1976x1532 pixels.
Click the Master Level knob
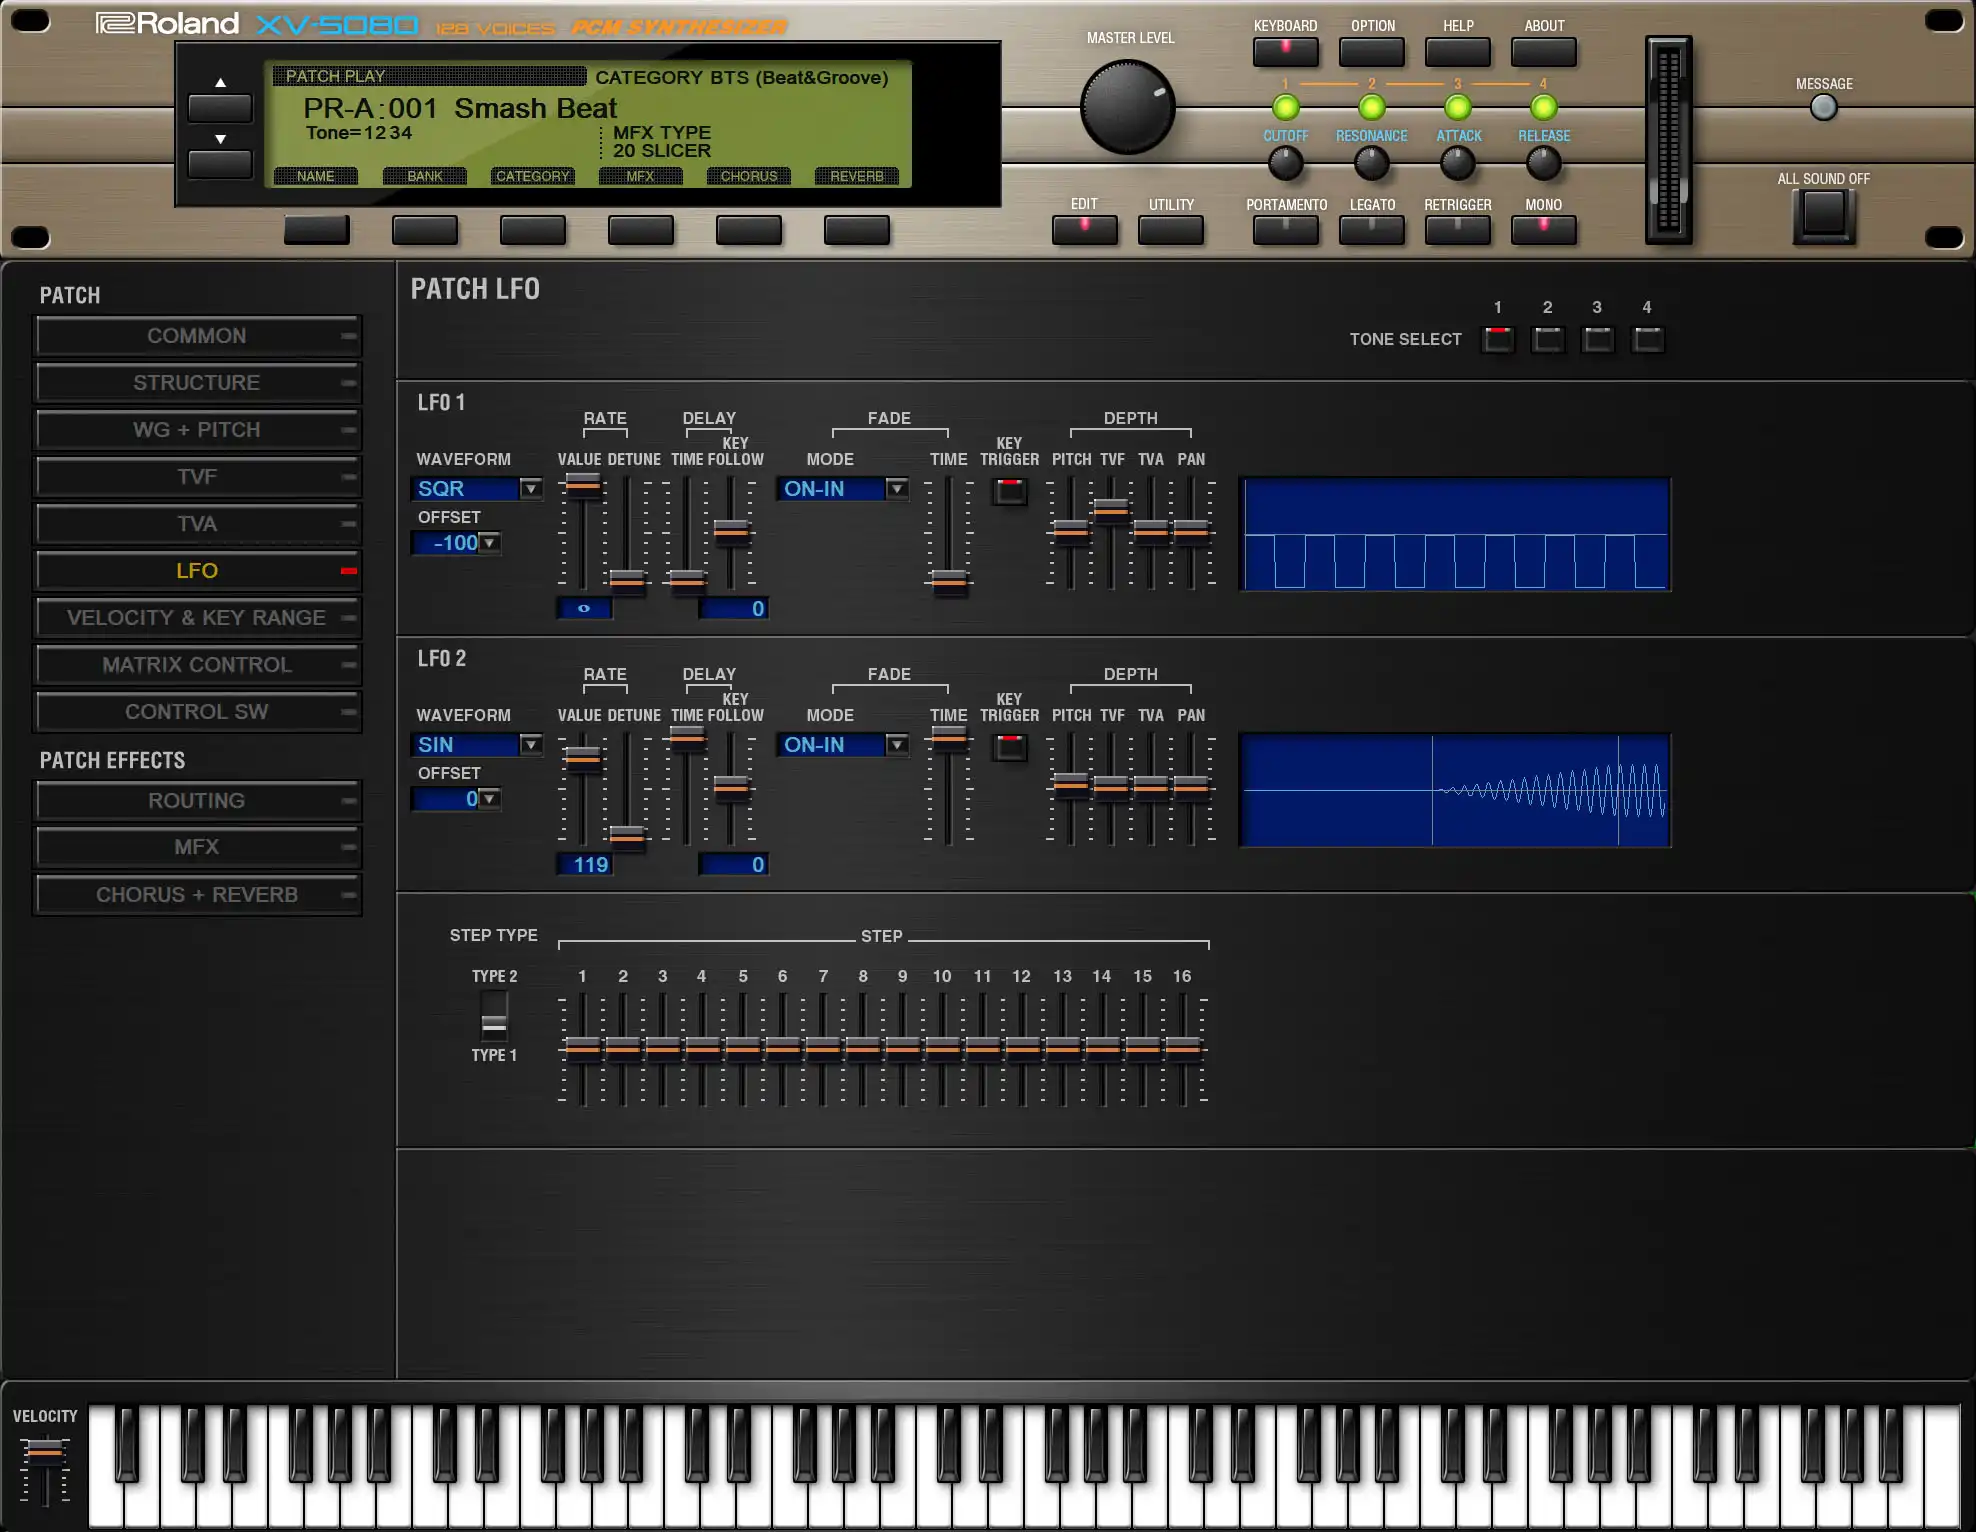1127,107
